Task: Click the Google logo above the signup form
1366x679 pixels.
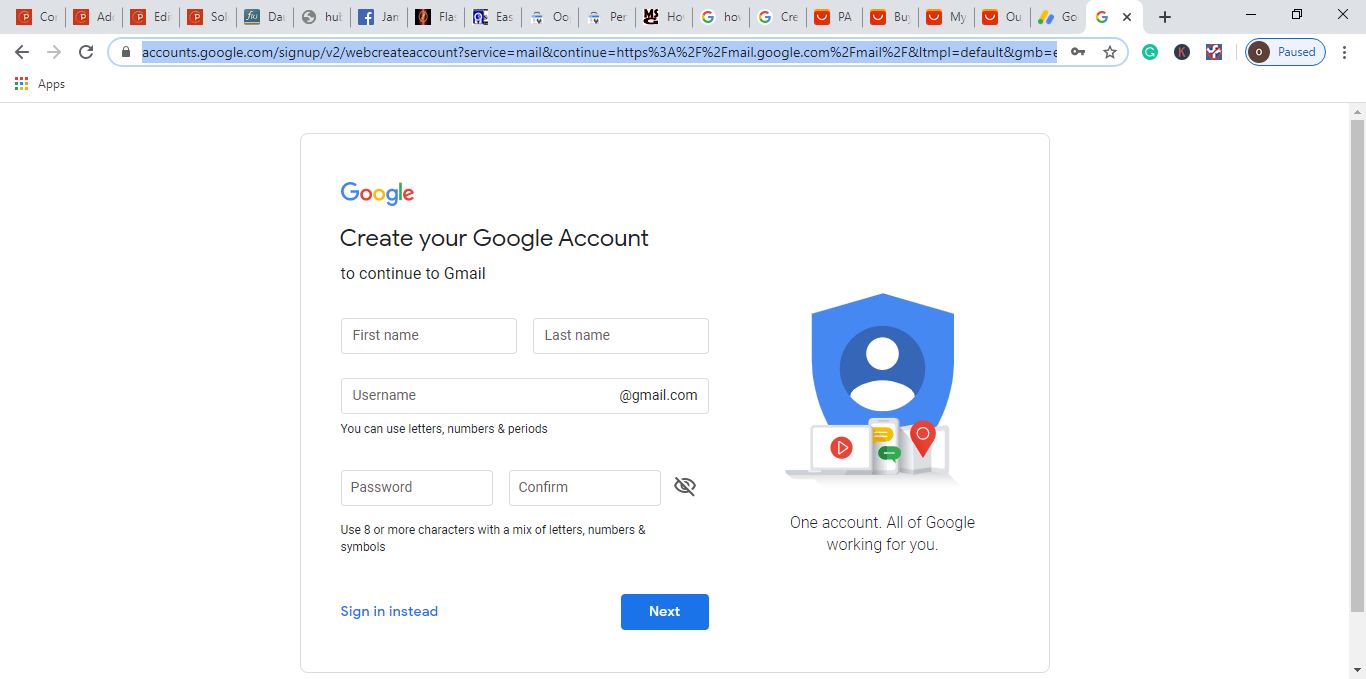Action: [377, 192]
